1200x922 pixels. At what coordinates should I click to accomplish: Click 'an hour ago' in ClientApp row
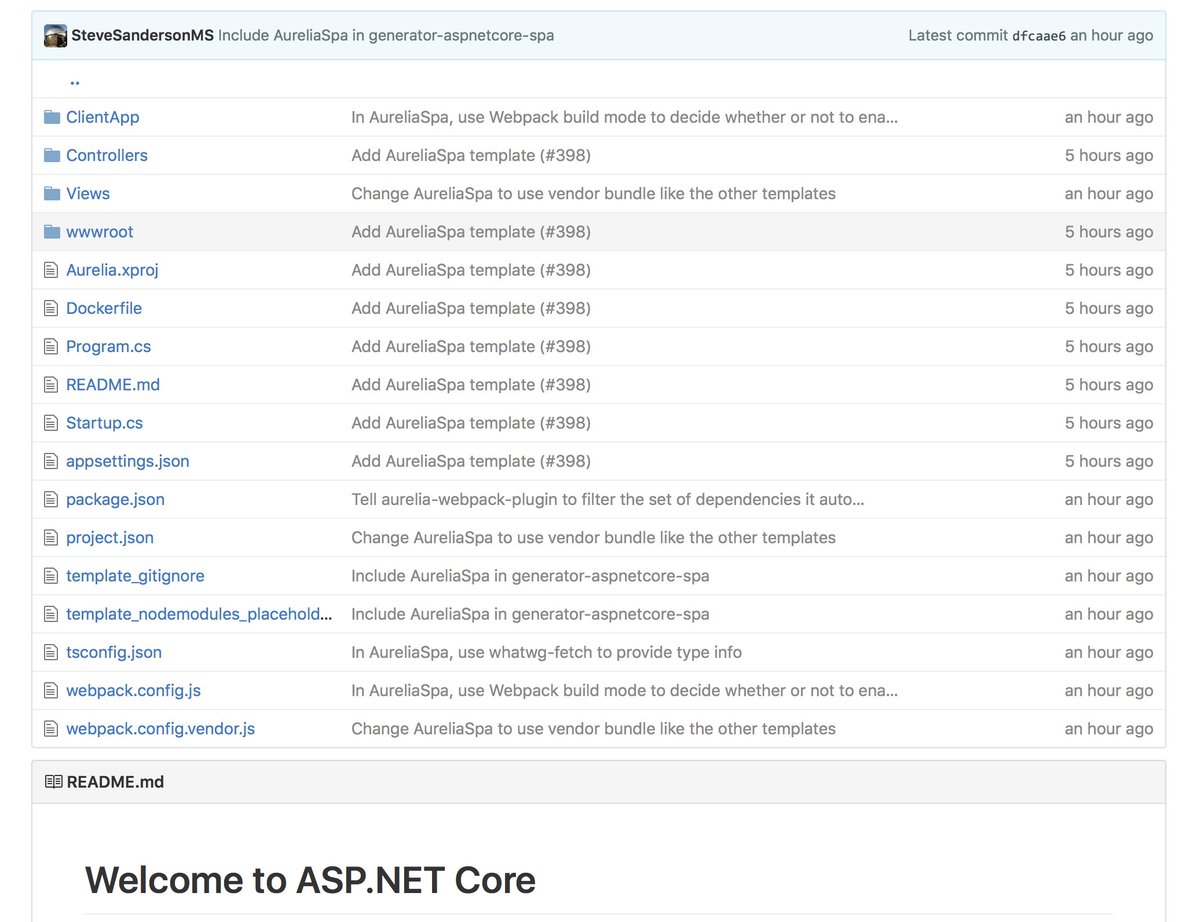point(1108,117)
